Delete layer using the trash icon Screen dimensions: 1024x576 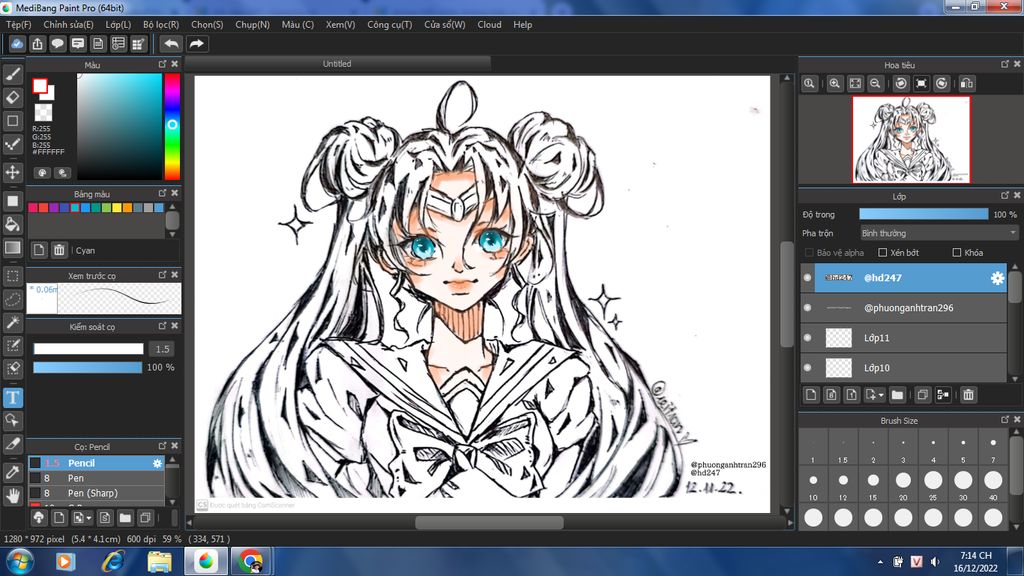(x=968, y=395)
